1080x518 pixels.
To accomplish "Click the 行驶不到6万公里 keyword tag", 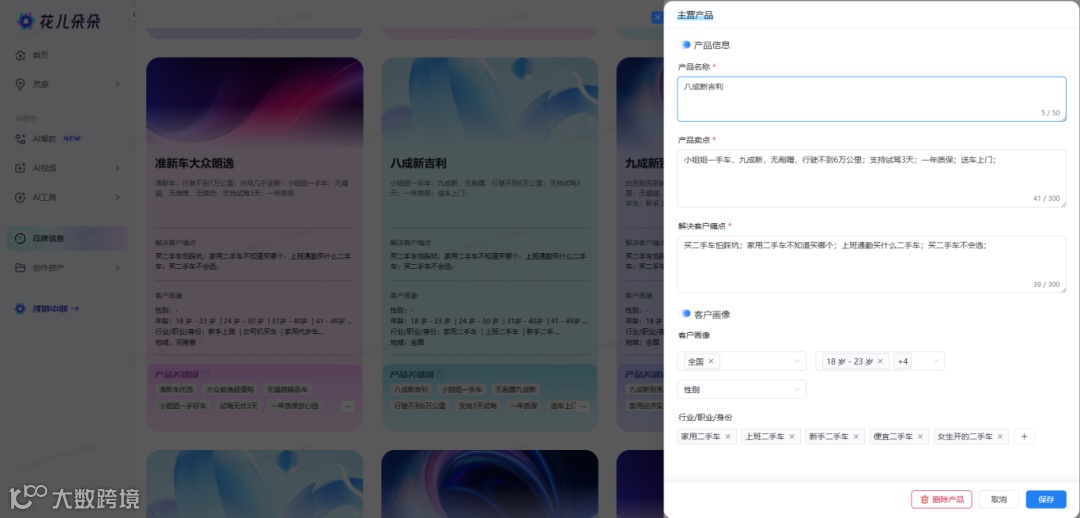I will tap(419, 406).
